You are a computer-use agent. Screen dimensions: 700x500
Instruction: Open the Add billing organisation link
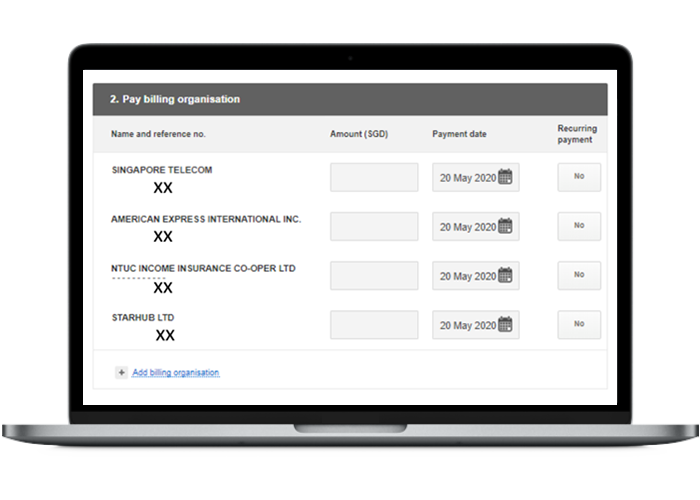176,372
